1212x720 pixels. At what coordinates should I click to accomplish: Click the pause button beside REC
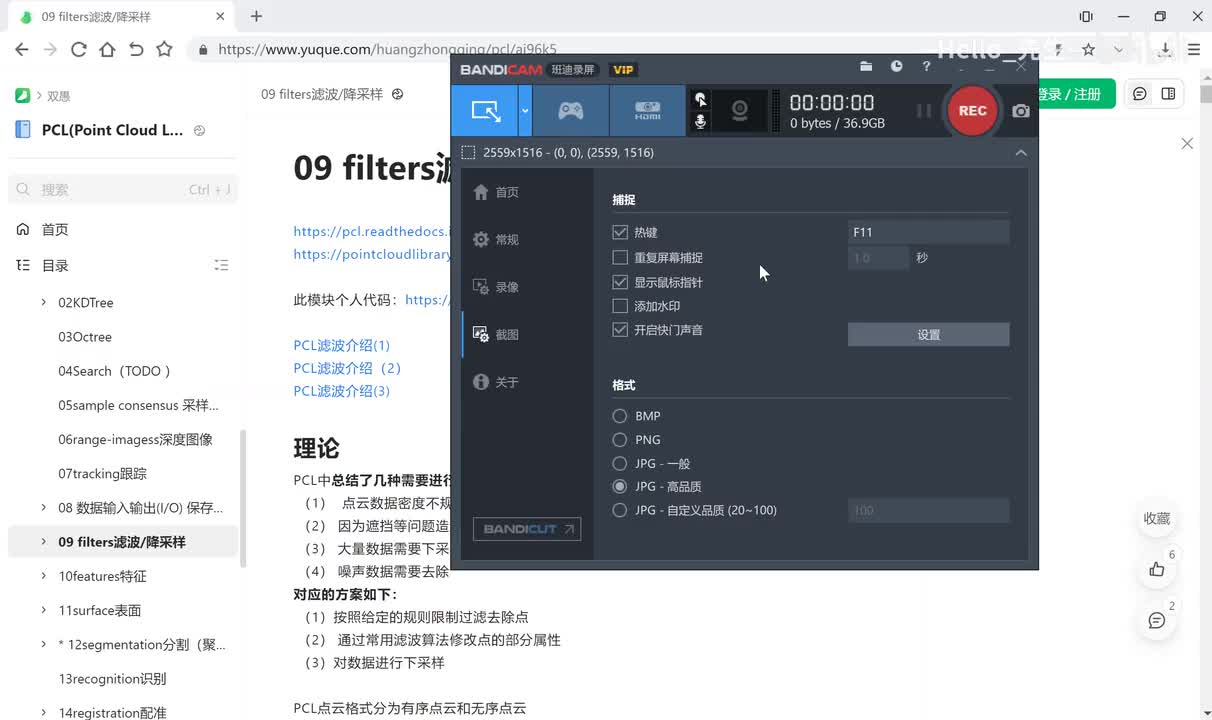point(924,111)
